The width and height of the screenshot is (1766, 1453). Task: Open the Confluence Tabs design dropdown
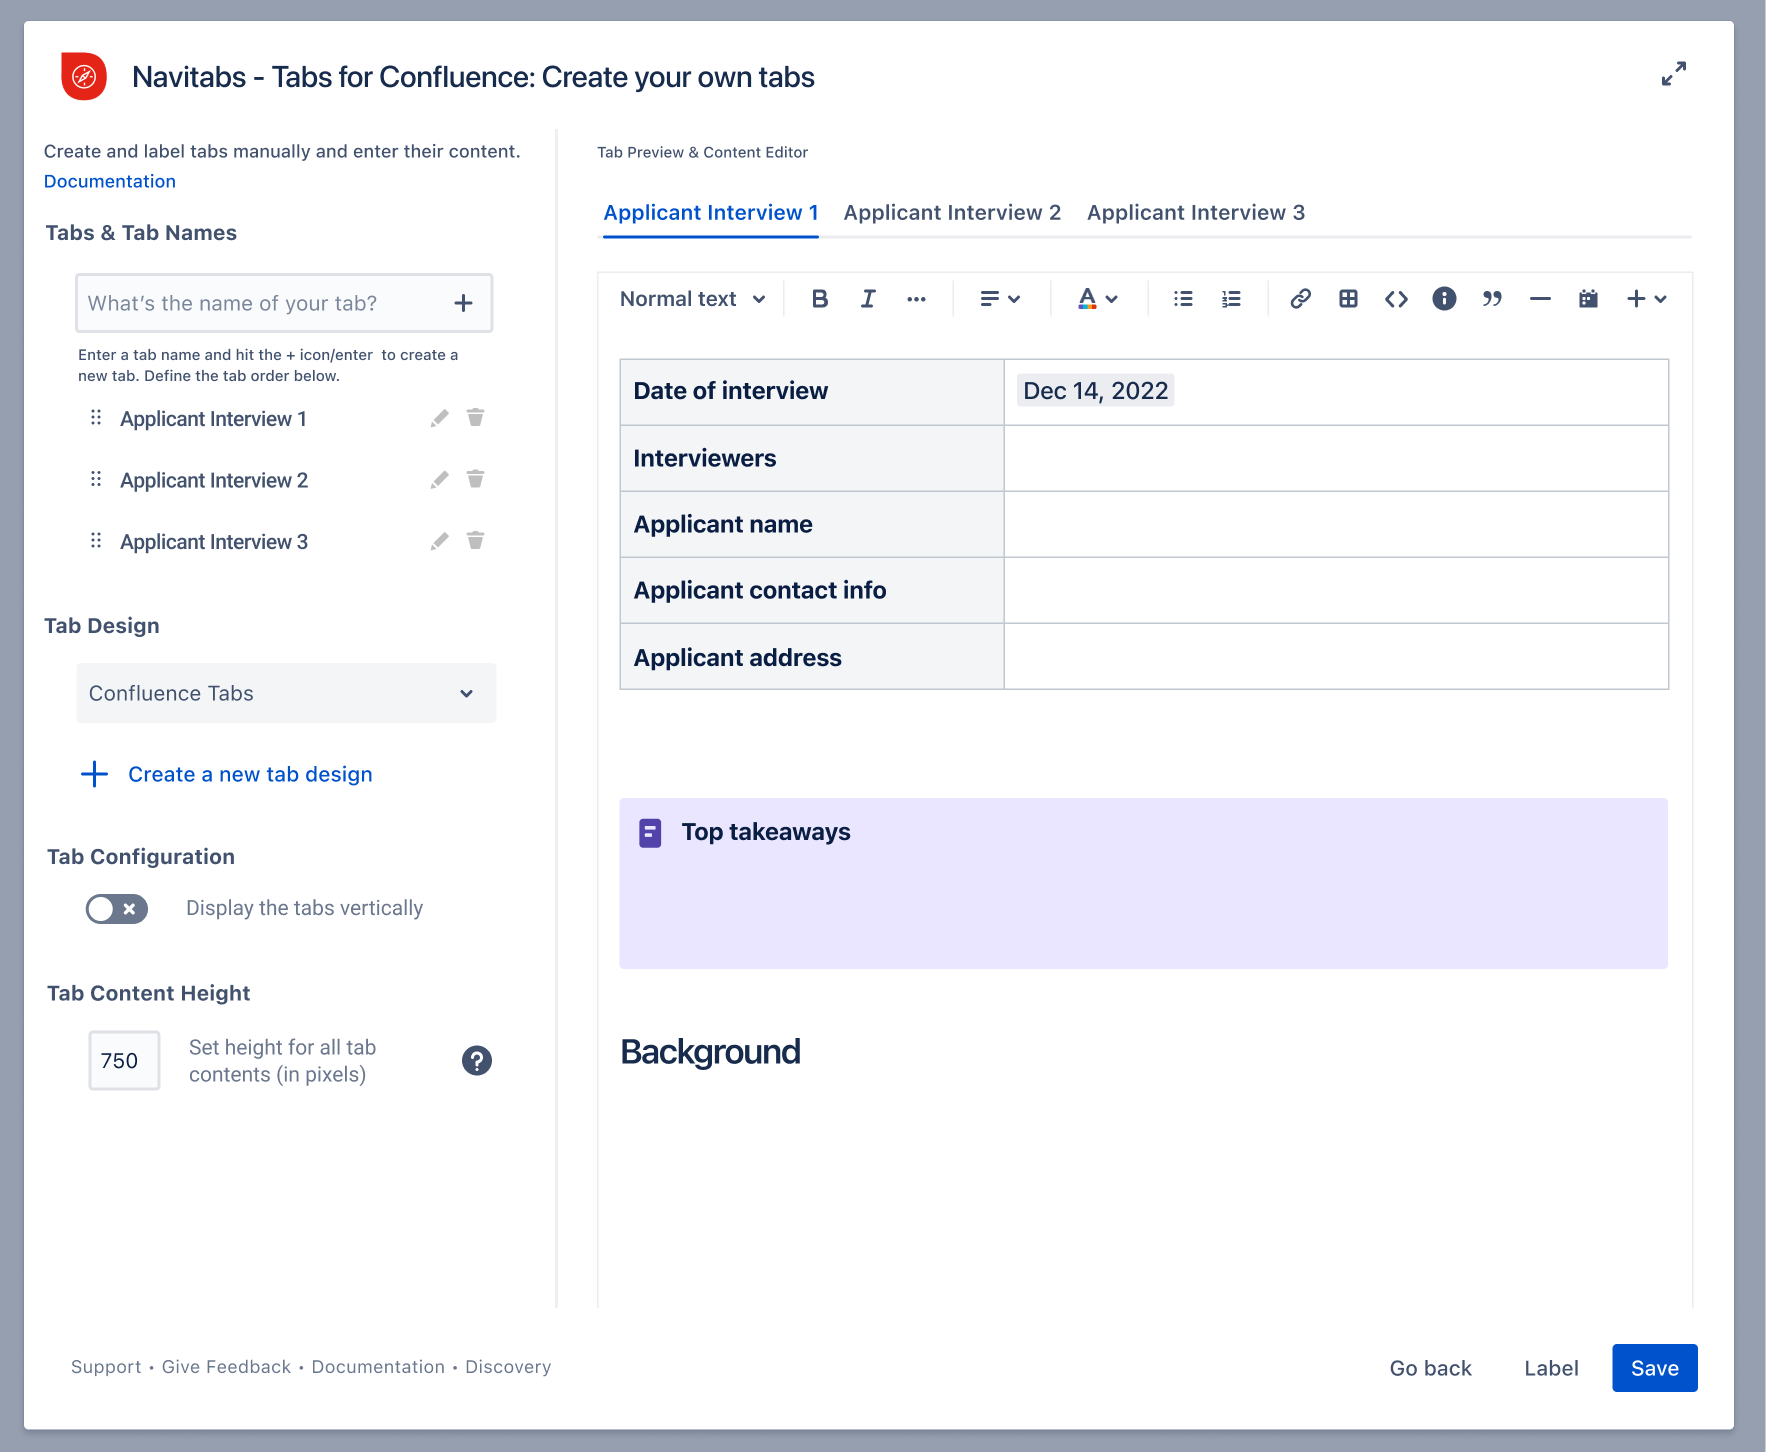[x=286, y=693]
